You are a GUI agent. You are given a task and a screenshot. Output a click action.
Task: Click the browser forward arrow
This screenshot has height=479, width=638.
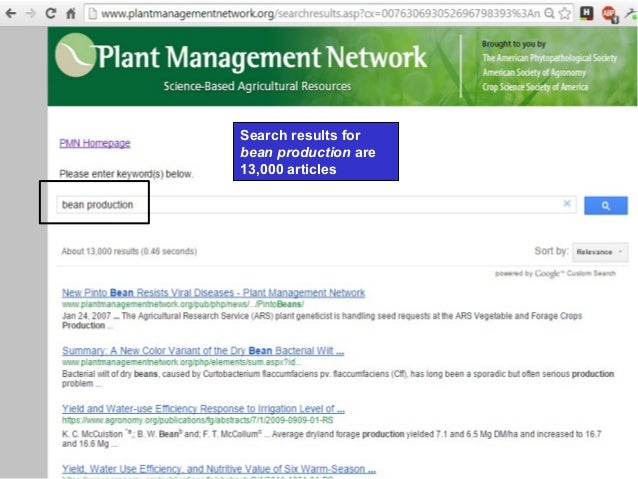pos(31,13)
